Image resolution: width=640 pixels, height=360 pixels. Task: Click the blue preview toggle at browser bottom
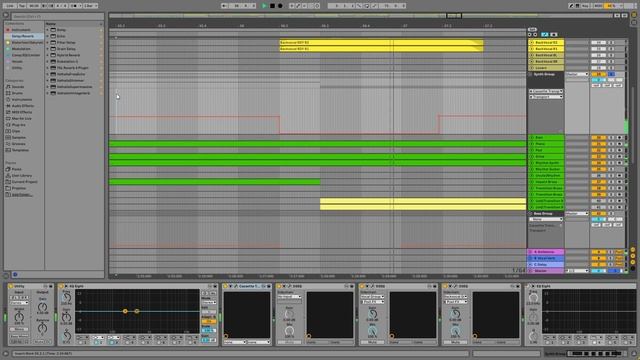pyautogui.click(x=15, y=275)
